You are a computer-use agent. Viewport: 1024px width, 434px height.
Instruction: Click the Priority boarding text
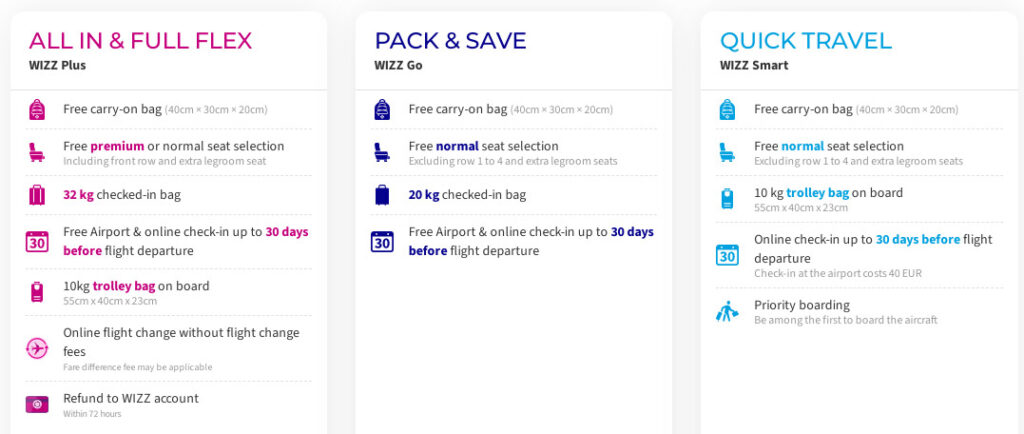(801, 305)
